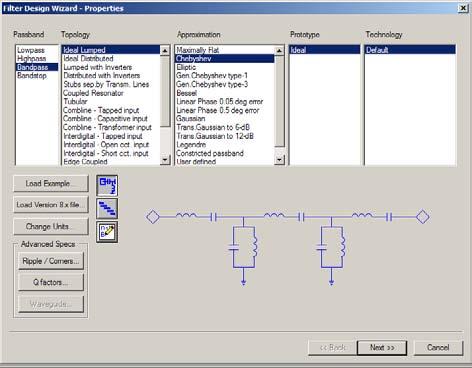Close the Filter Design Wizard dialog
472x368 pixels.
[x=463, y=8]
